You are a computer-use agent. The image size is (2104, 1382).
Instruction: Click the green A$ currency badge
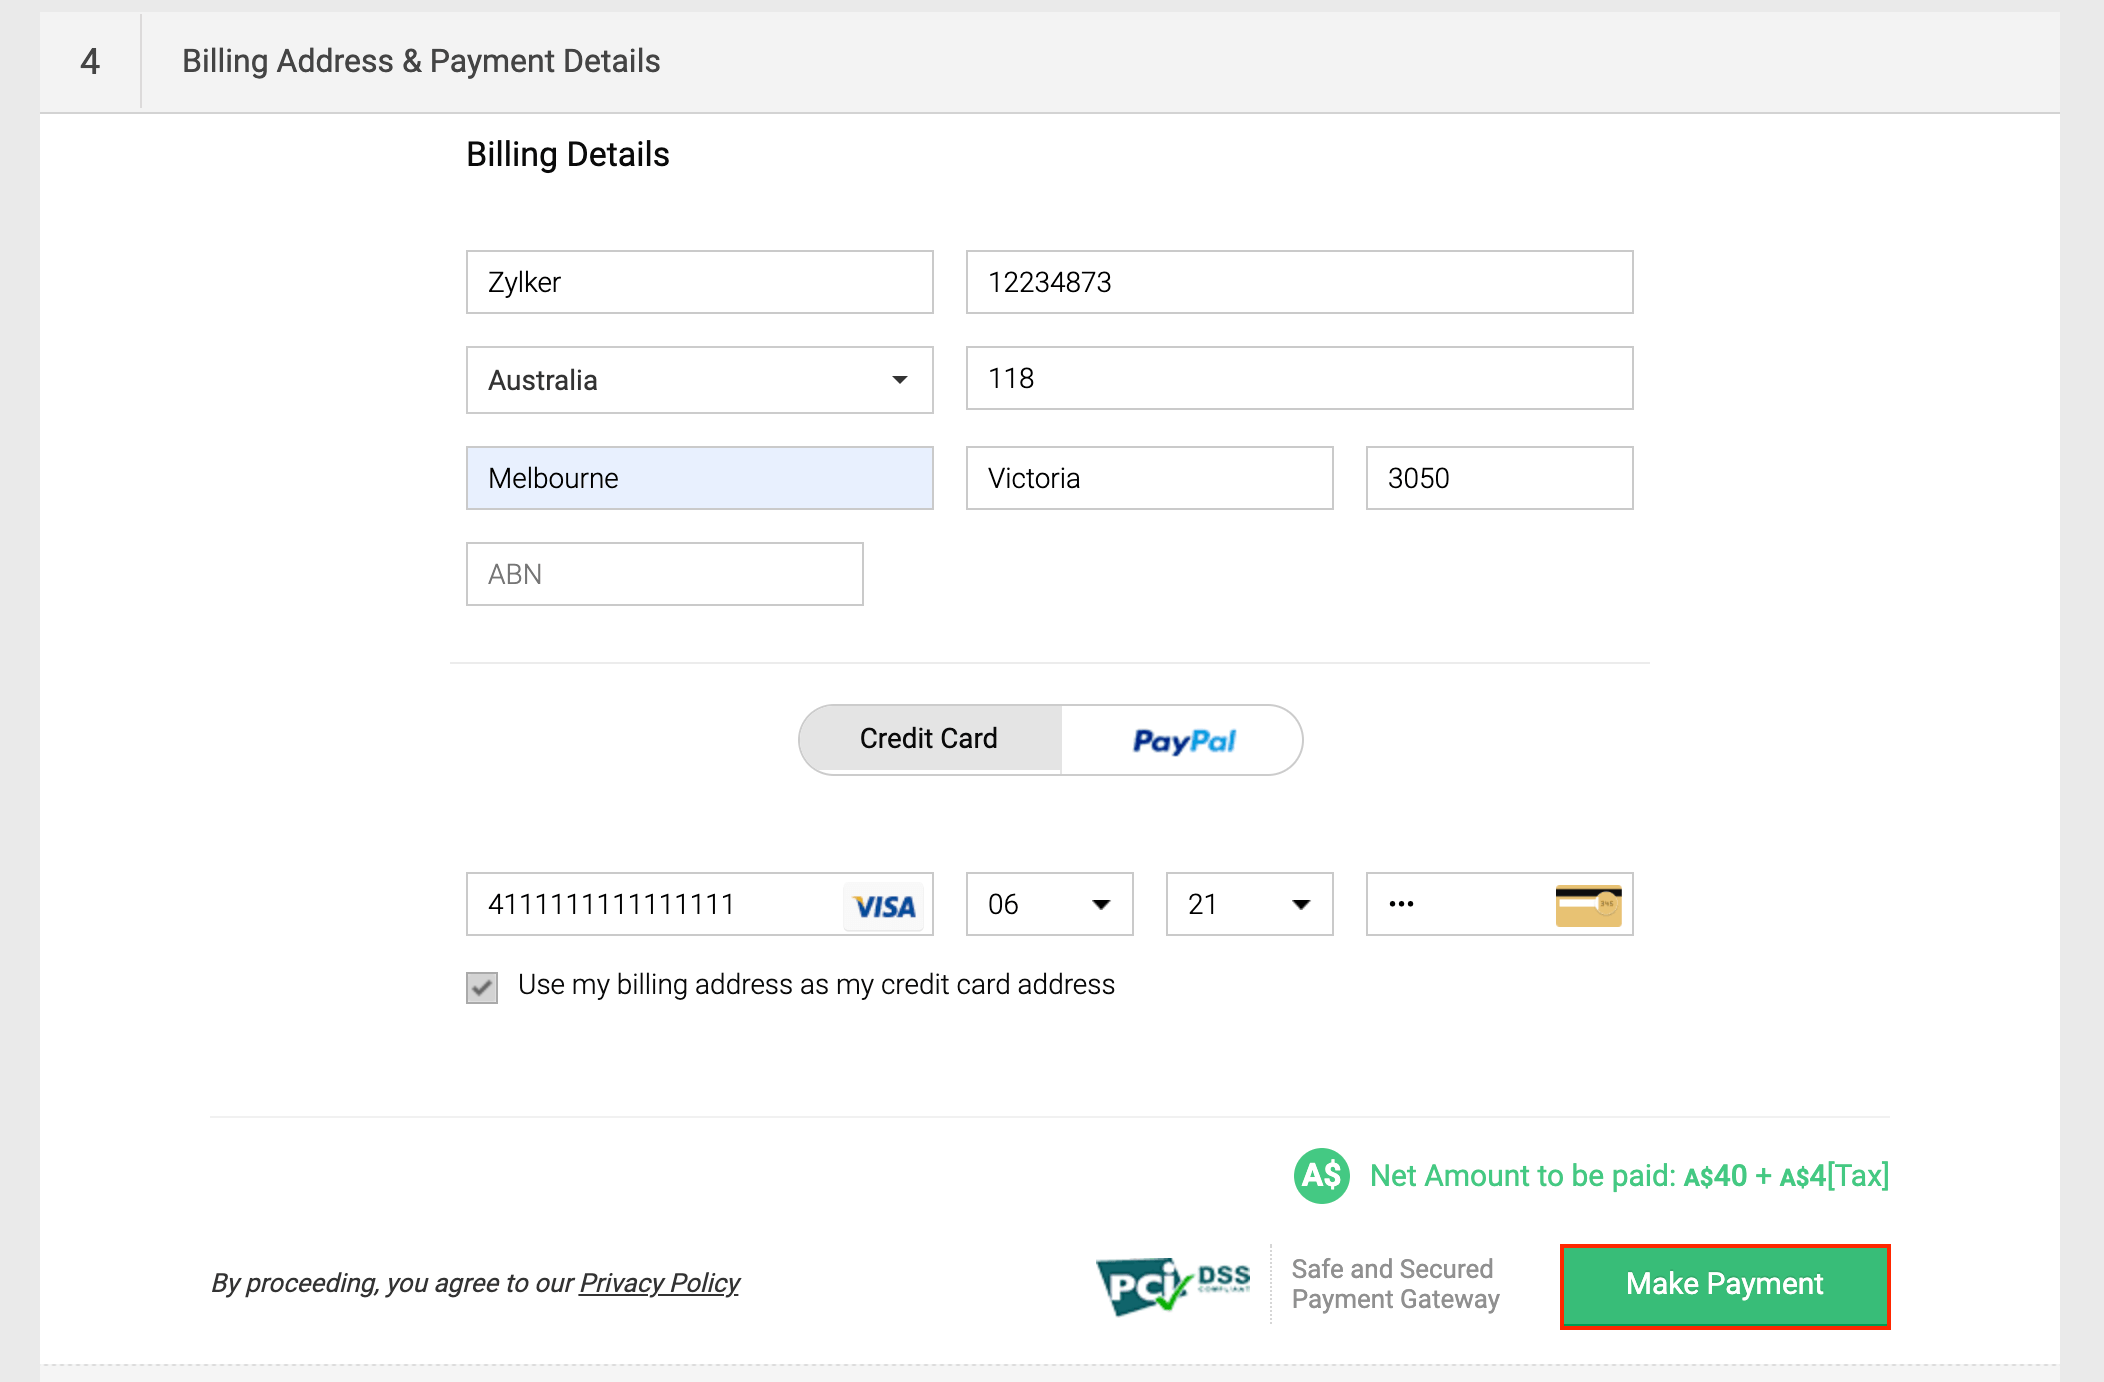[x=1321, y=1175]
